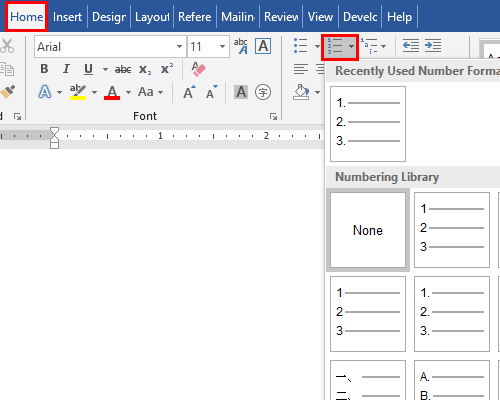
Task: Select recently used 1. 2. 3. format
Action: click(368, 124)
